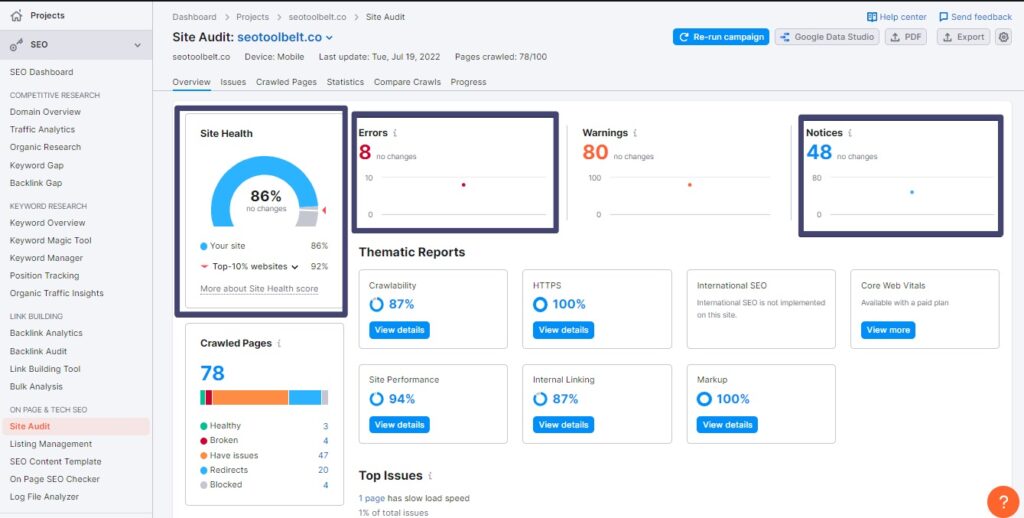Click the Errors info icon
The height and width of the screenshot is (518, 1024).
tap(394, 133)
